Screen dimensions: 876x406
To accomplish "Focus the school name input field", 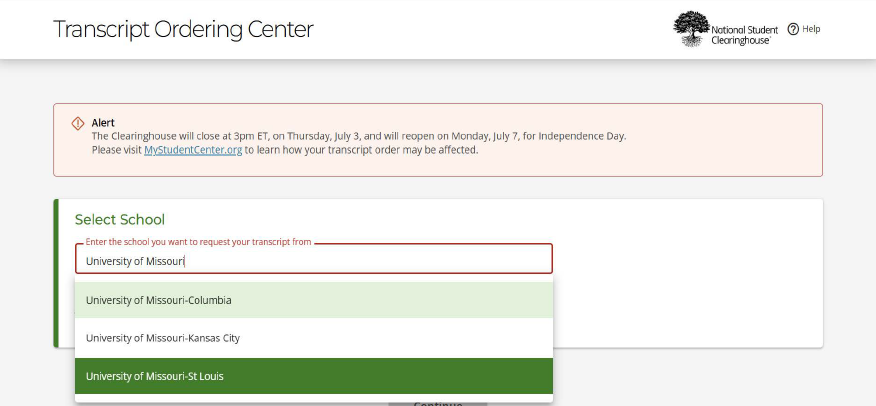I will coord(360,261).
